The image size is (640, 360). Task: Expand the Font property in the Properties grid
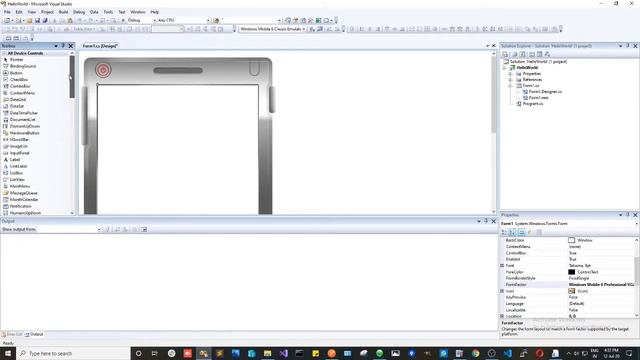pyautogui.click(x=502, y=266)
